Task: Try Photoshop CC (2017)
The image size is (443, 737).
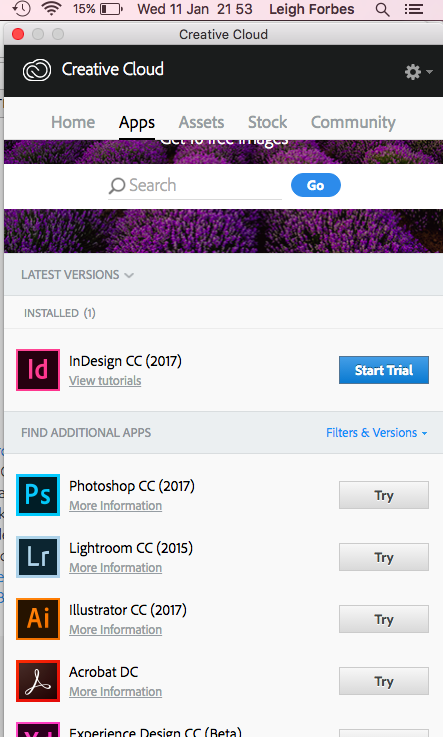Action: (384, 495)
